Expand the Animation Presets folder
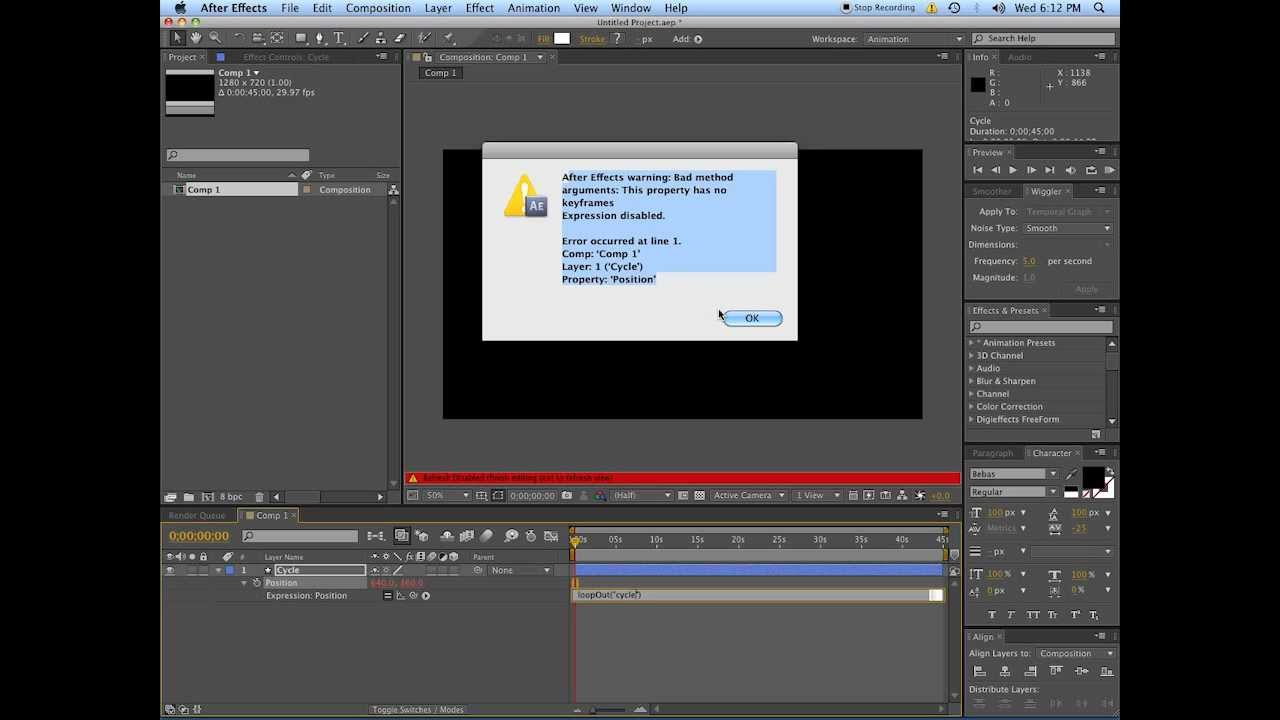The width and height of the screenshot is (1280, 720). pyautogui.click(x=971, y=343)
